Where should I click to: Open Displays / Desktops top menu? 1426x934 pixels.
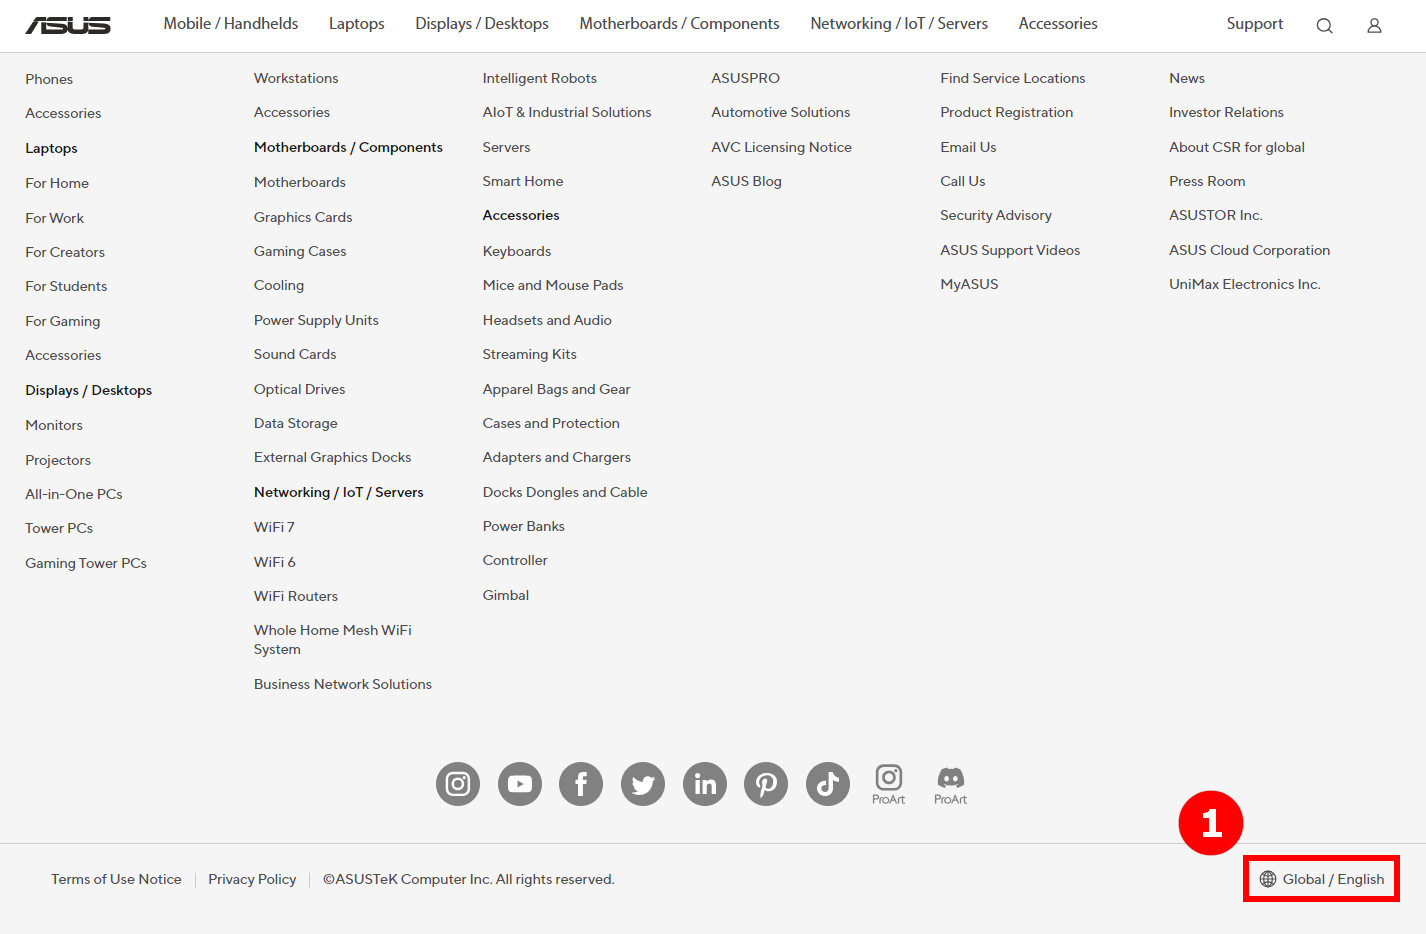pyautogui.click(x=482, y=24)
